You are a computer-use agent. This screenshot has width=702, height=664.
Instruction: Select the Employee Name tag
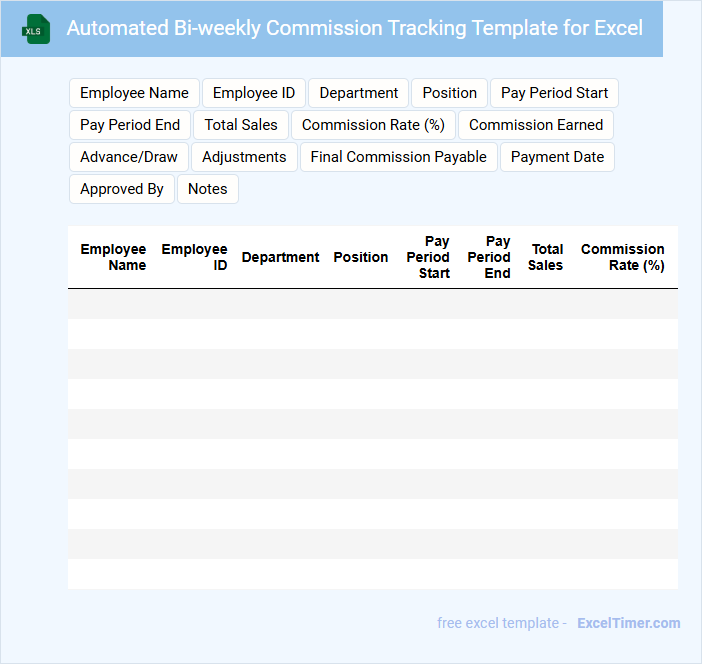134,93
